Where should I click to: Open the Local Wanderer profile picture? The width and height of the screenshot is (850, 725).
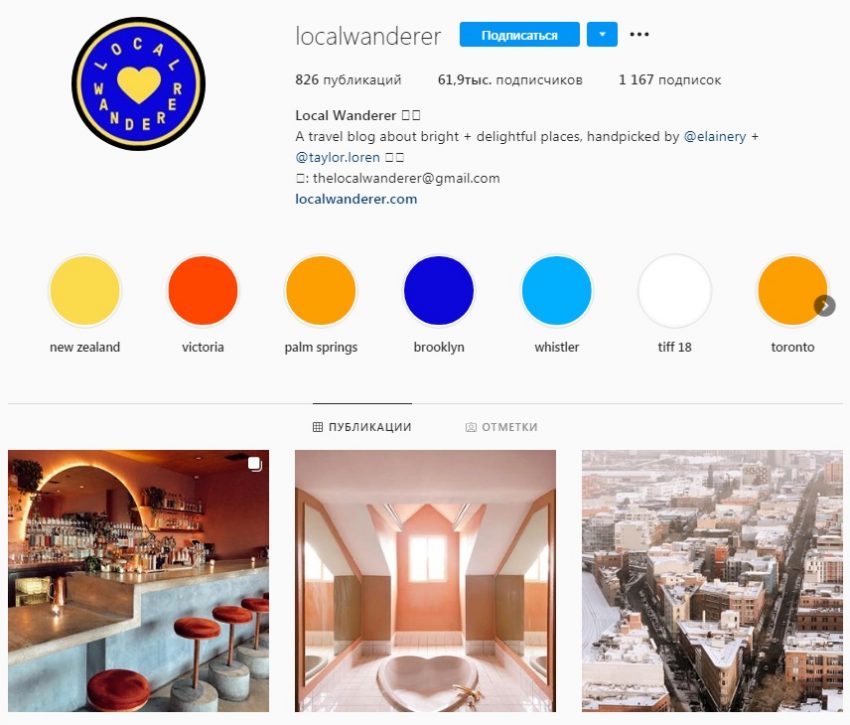point(138,84)
